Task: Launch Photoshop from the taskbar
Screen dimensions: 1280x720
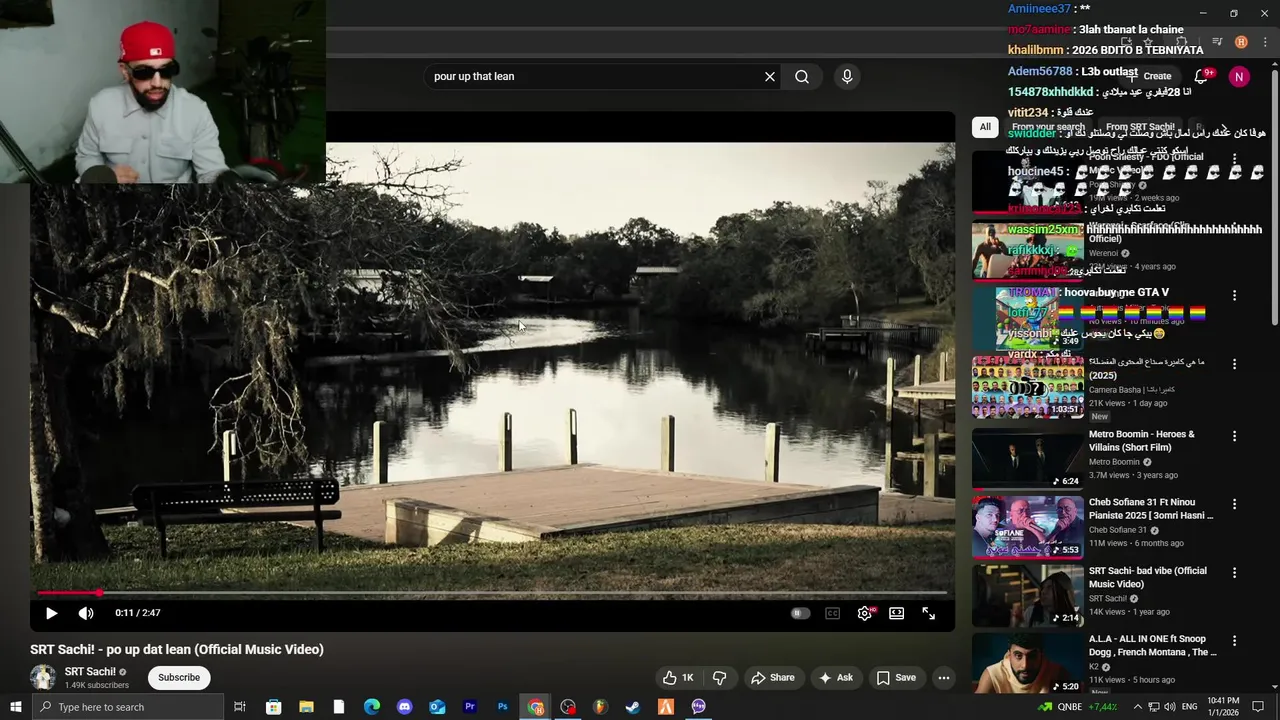Action: [503, 707]
